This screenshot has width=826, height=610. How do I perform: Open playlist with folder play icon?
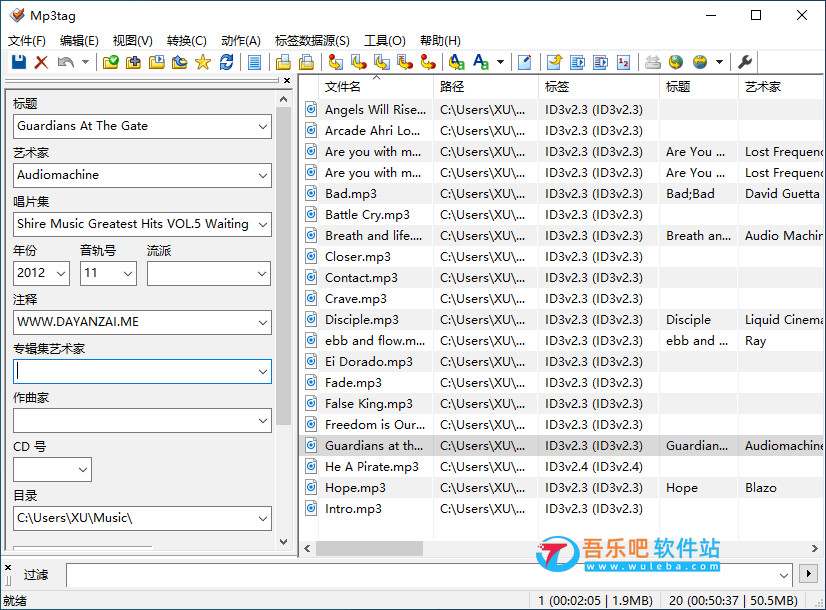point(156,62)
